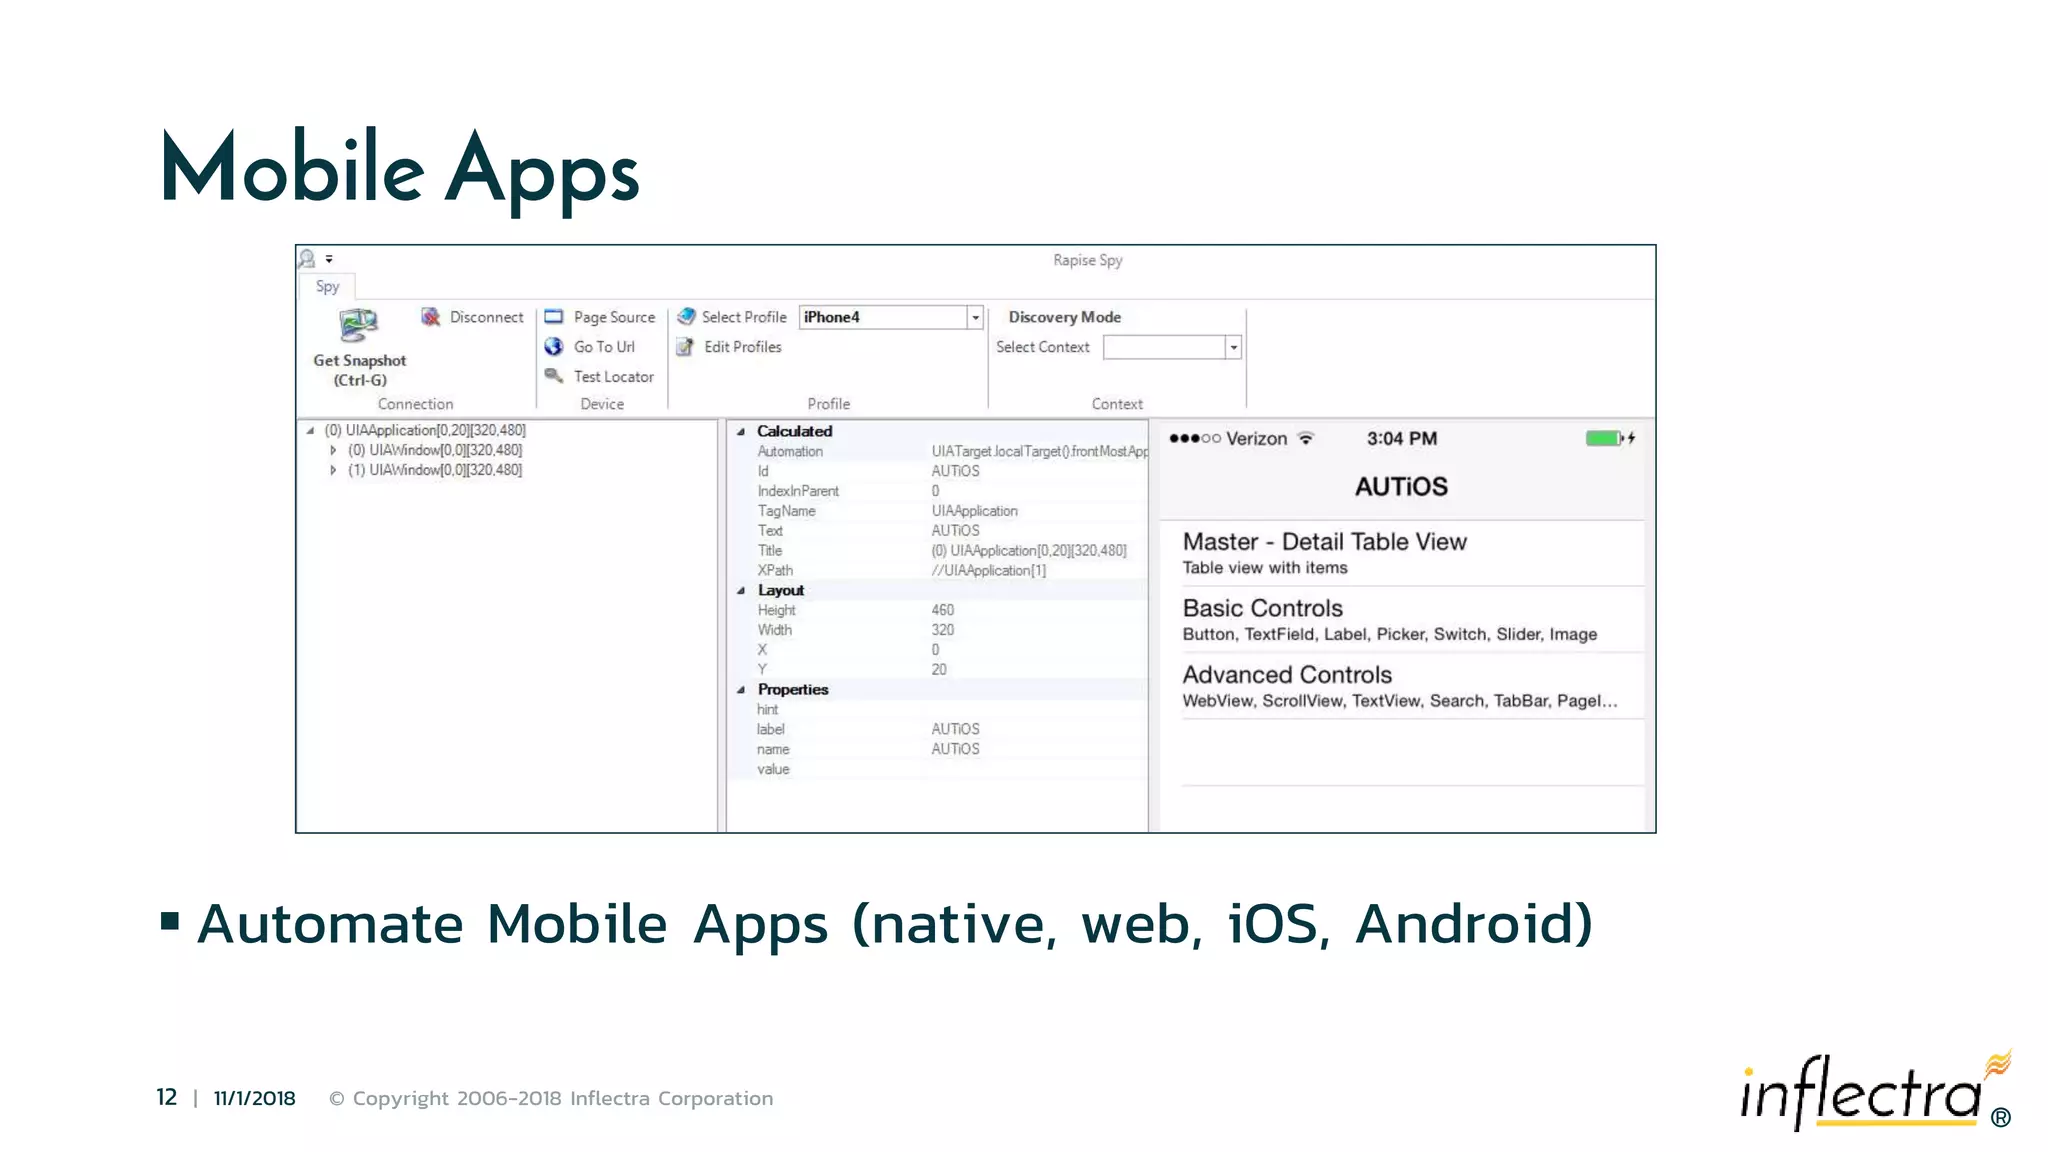
Task: Open Edit Profiles icon
Action: click(x=686, y=347)
